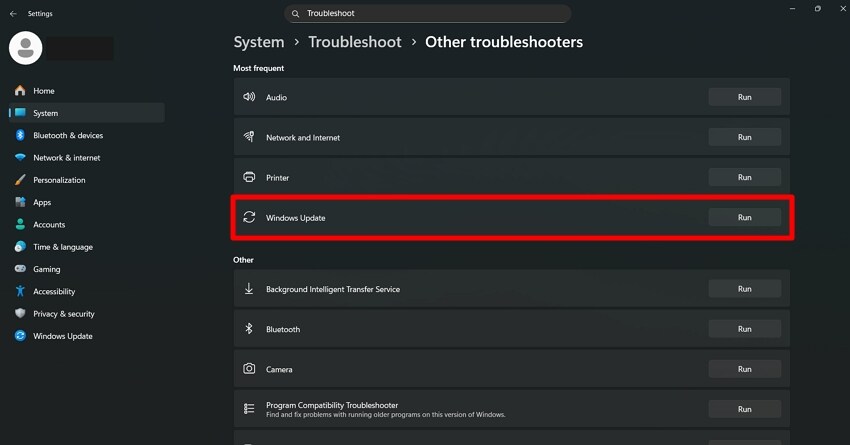Open Gaming settings page

point(87,269)
